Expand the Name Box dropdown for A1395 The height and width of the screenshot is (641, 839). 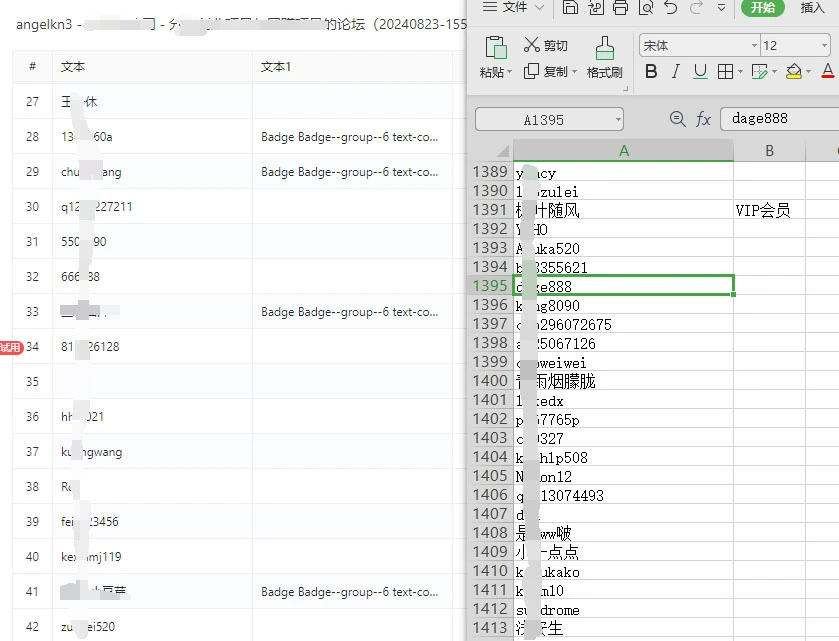(x=618, y=120)
